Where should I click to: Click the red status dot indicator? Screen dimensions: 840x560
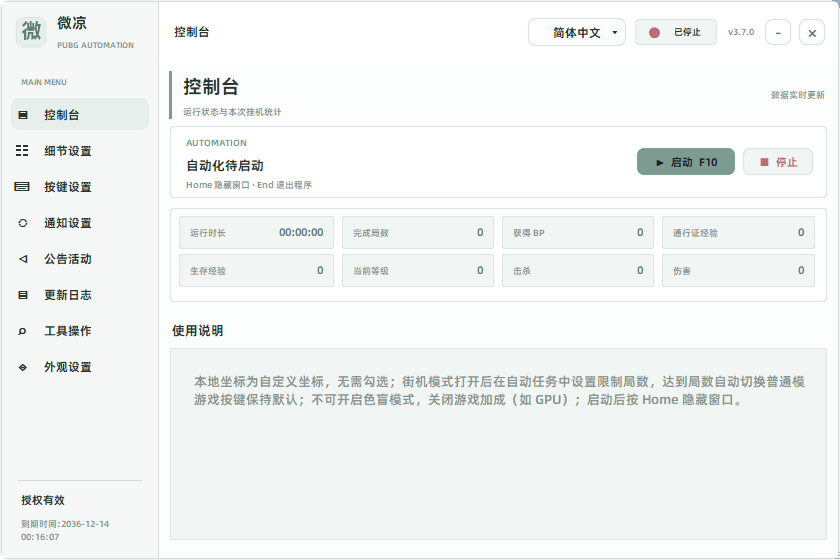pos(654,33)
